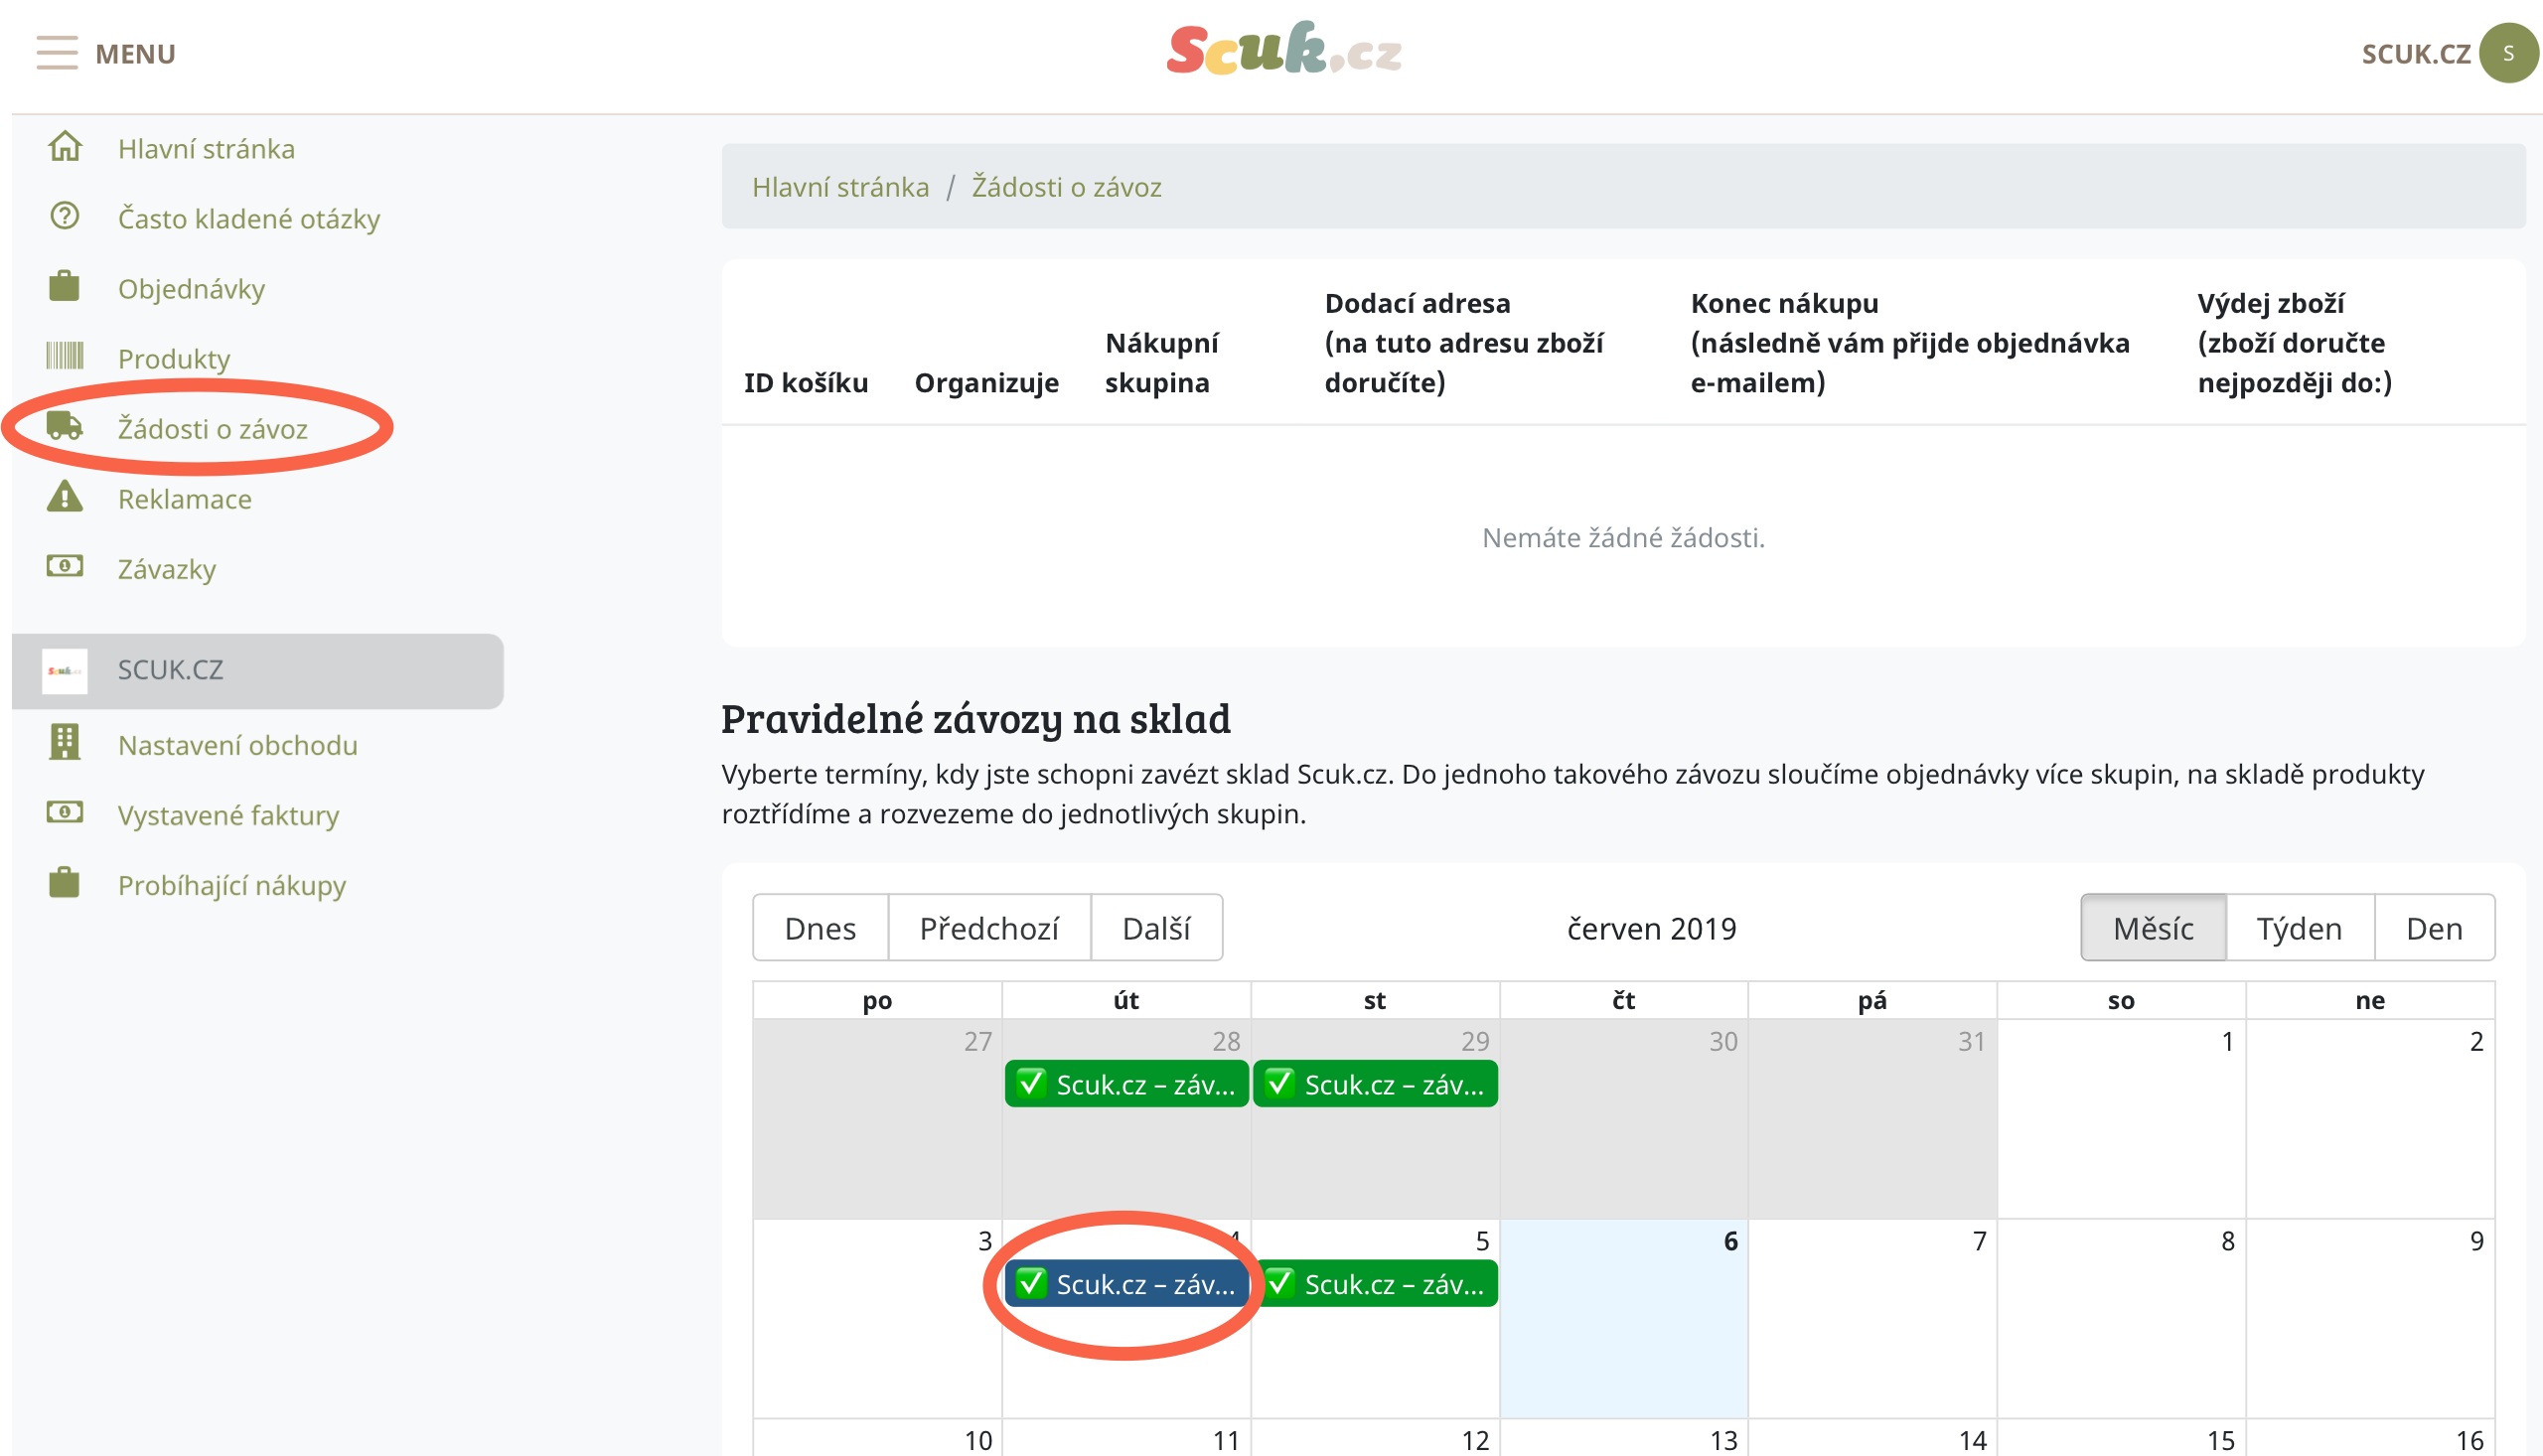Open the Scuk.cz event label on May 28
This screenshot has width=2543, height=1456.
[1146, 1084]
